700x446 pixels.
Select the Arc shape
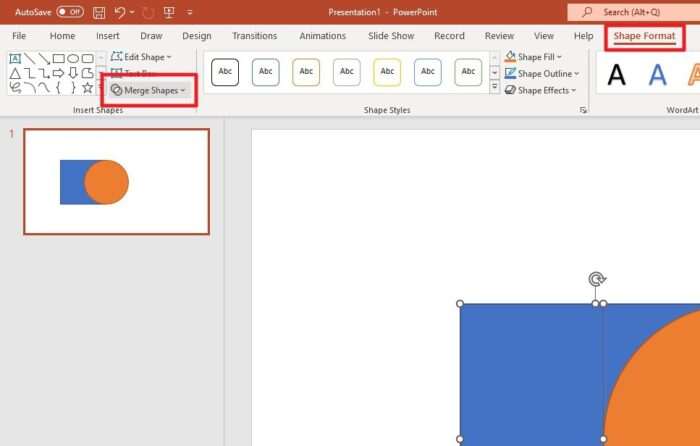click(29, 88)
